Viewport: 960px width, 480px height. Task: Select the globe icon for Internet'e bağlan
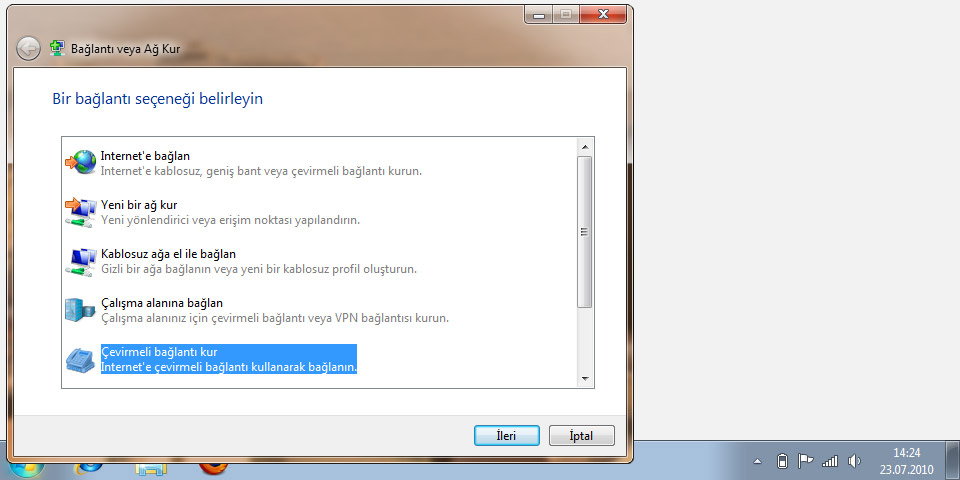point(81,162)
